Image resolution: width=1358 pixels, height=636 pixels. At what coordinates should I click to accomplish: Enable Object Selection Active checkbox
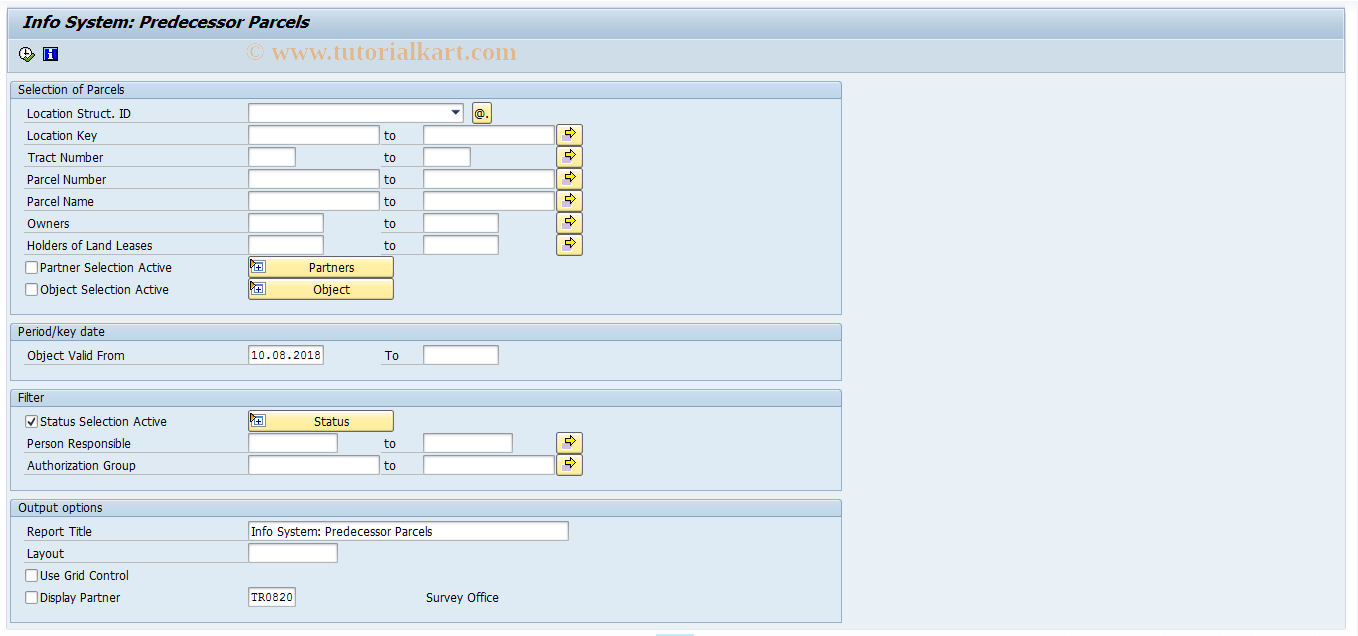(x=32, y=290)
